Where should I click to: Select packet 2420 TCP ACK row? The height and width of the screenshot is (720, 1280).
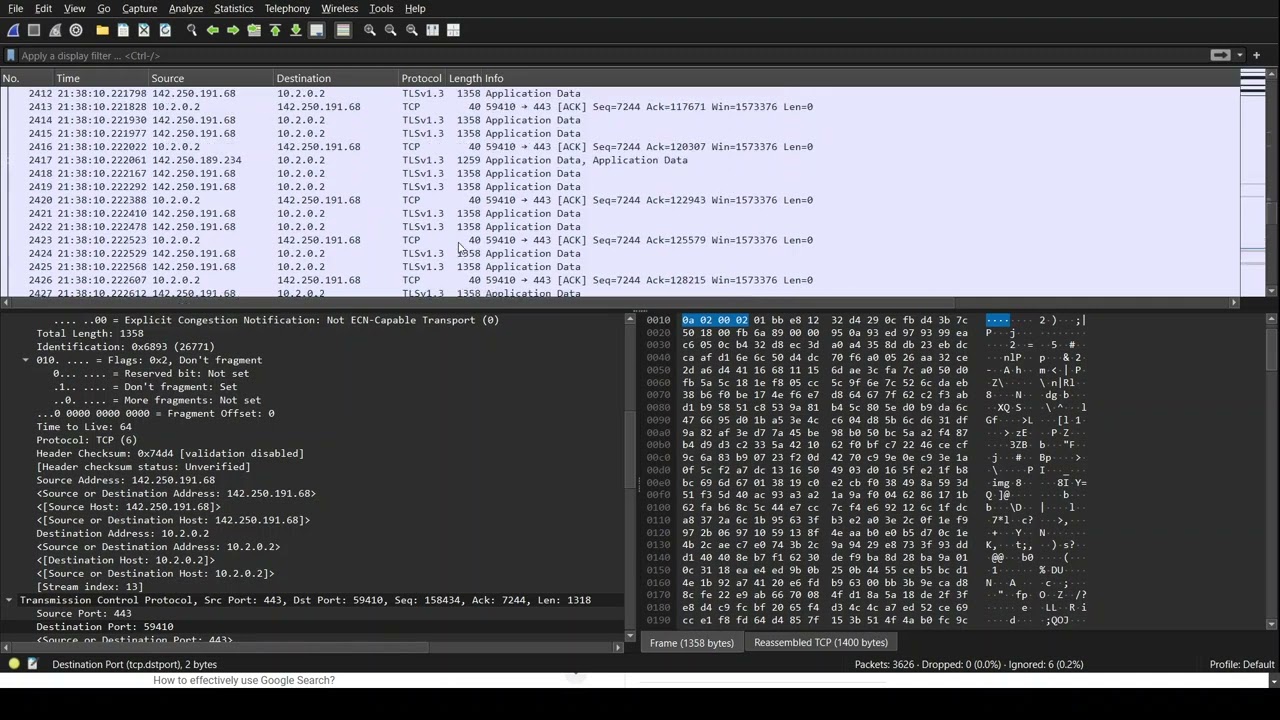point(620,200)
